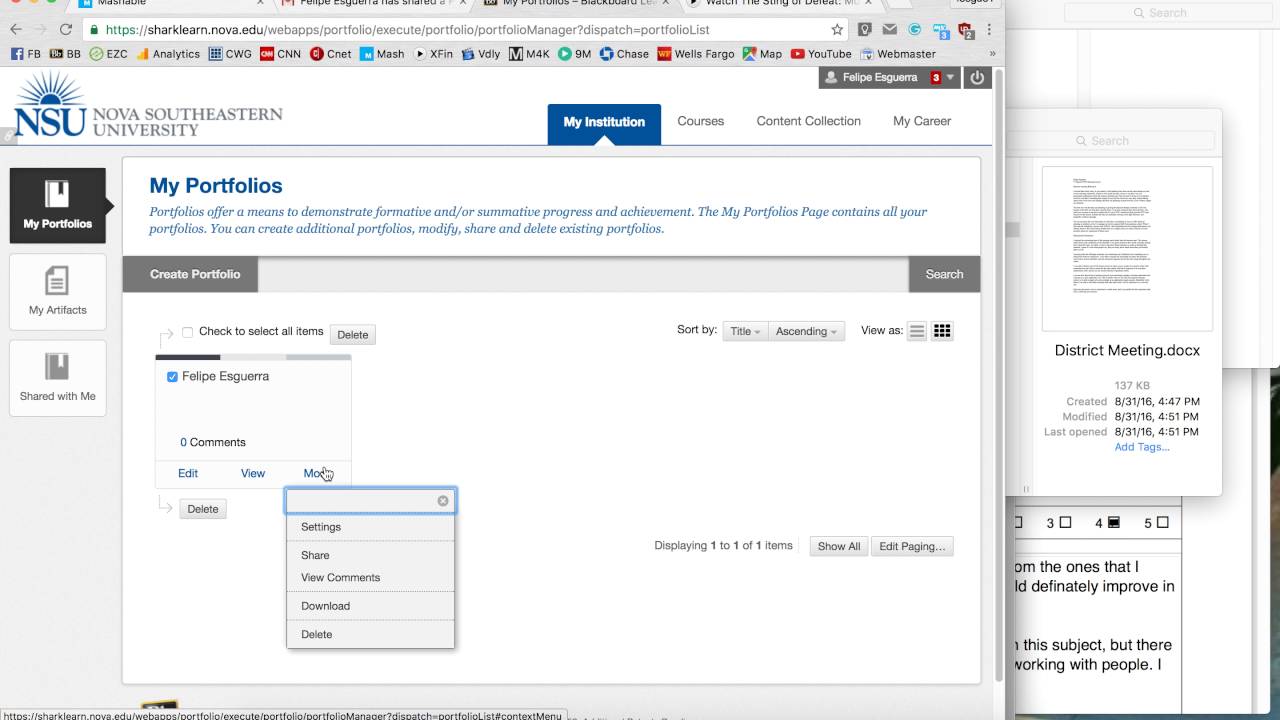This screenshot has height=720, width=1280.
Task: Open the Map bookmark
Action: pyautogui.click(x=762, y=54)
